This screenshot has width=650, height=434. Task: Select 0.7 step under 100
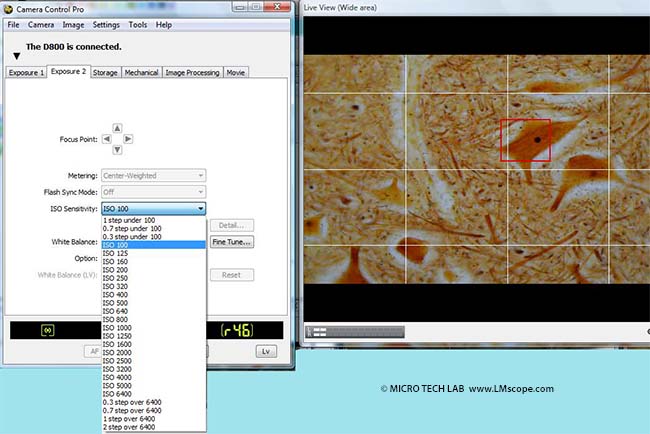pos(154,228)
